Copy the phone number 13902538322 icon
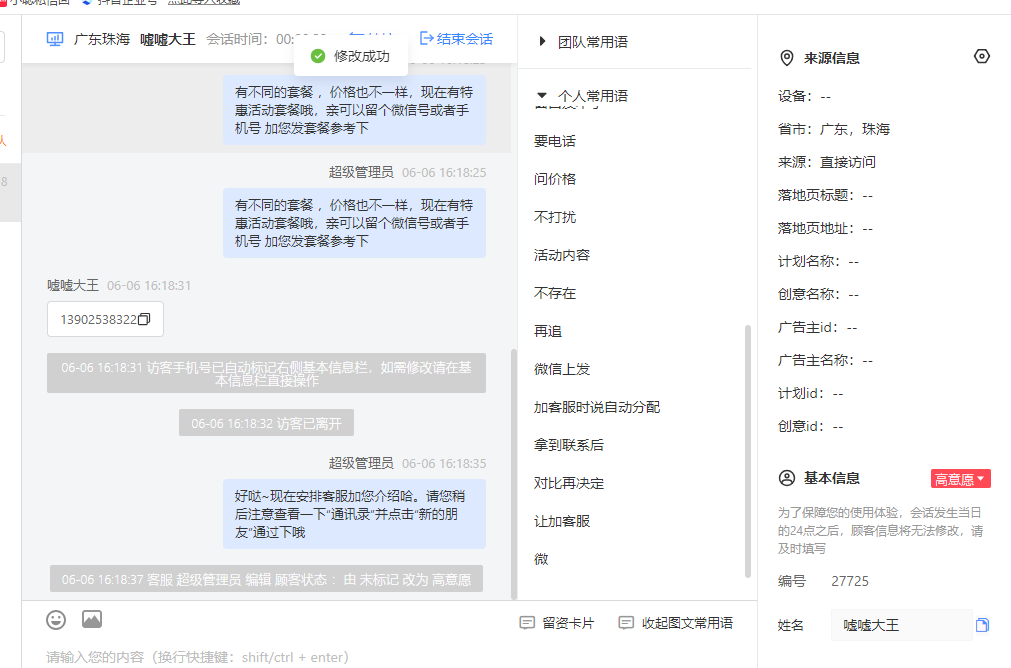The height and width of the screenshot is (668, 1011). 144,319
